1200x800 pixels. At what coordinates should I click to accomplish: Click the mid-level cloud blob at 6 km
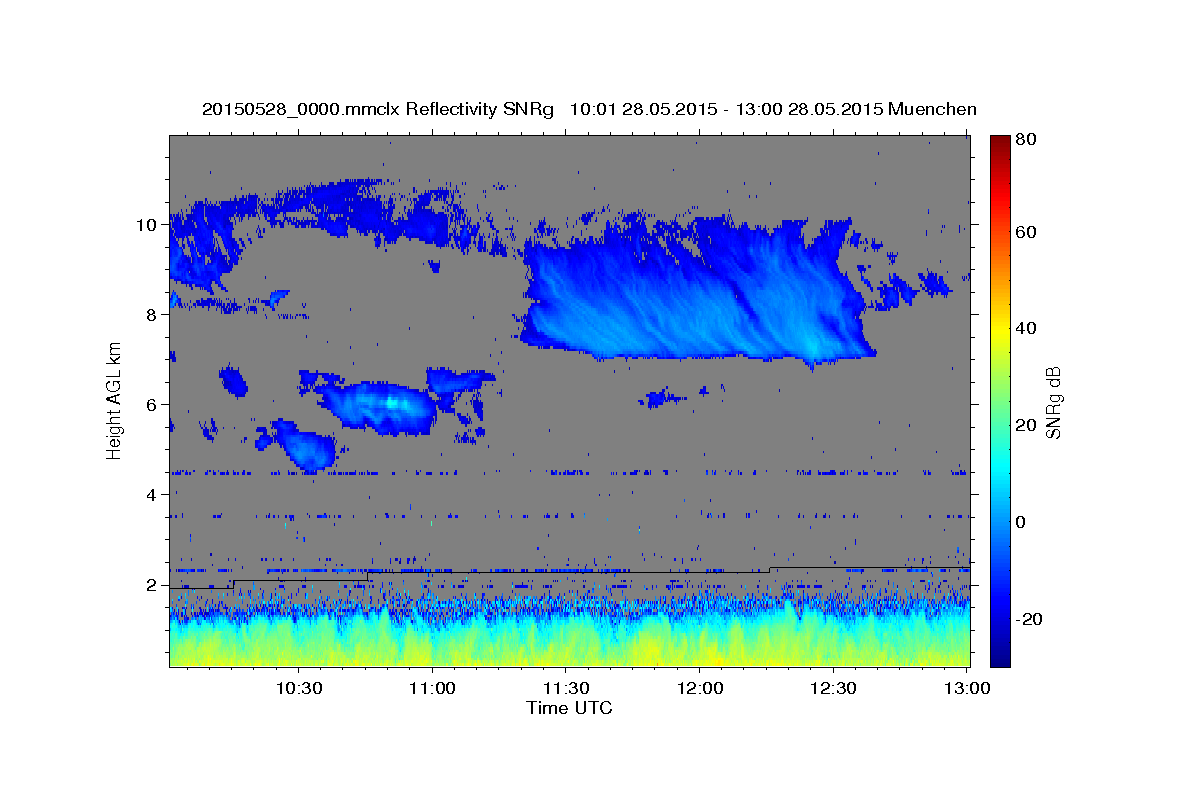coord(380,407)
